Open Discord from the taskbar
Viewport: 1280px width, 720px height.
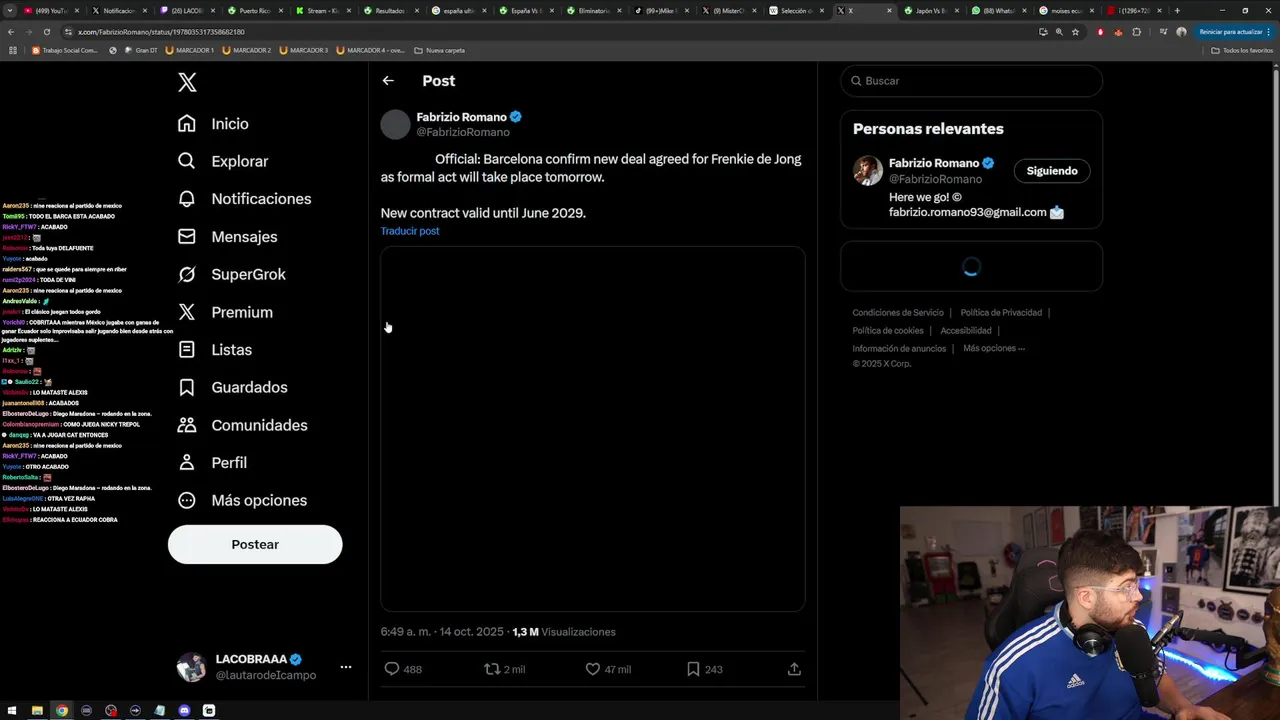(x=184, y=711)
